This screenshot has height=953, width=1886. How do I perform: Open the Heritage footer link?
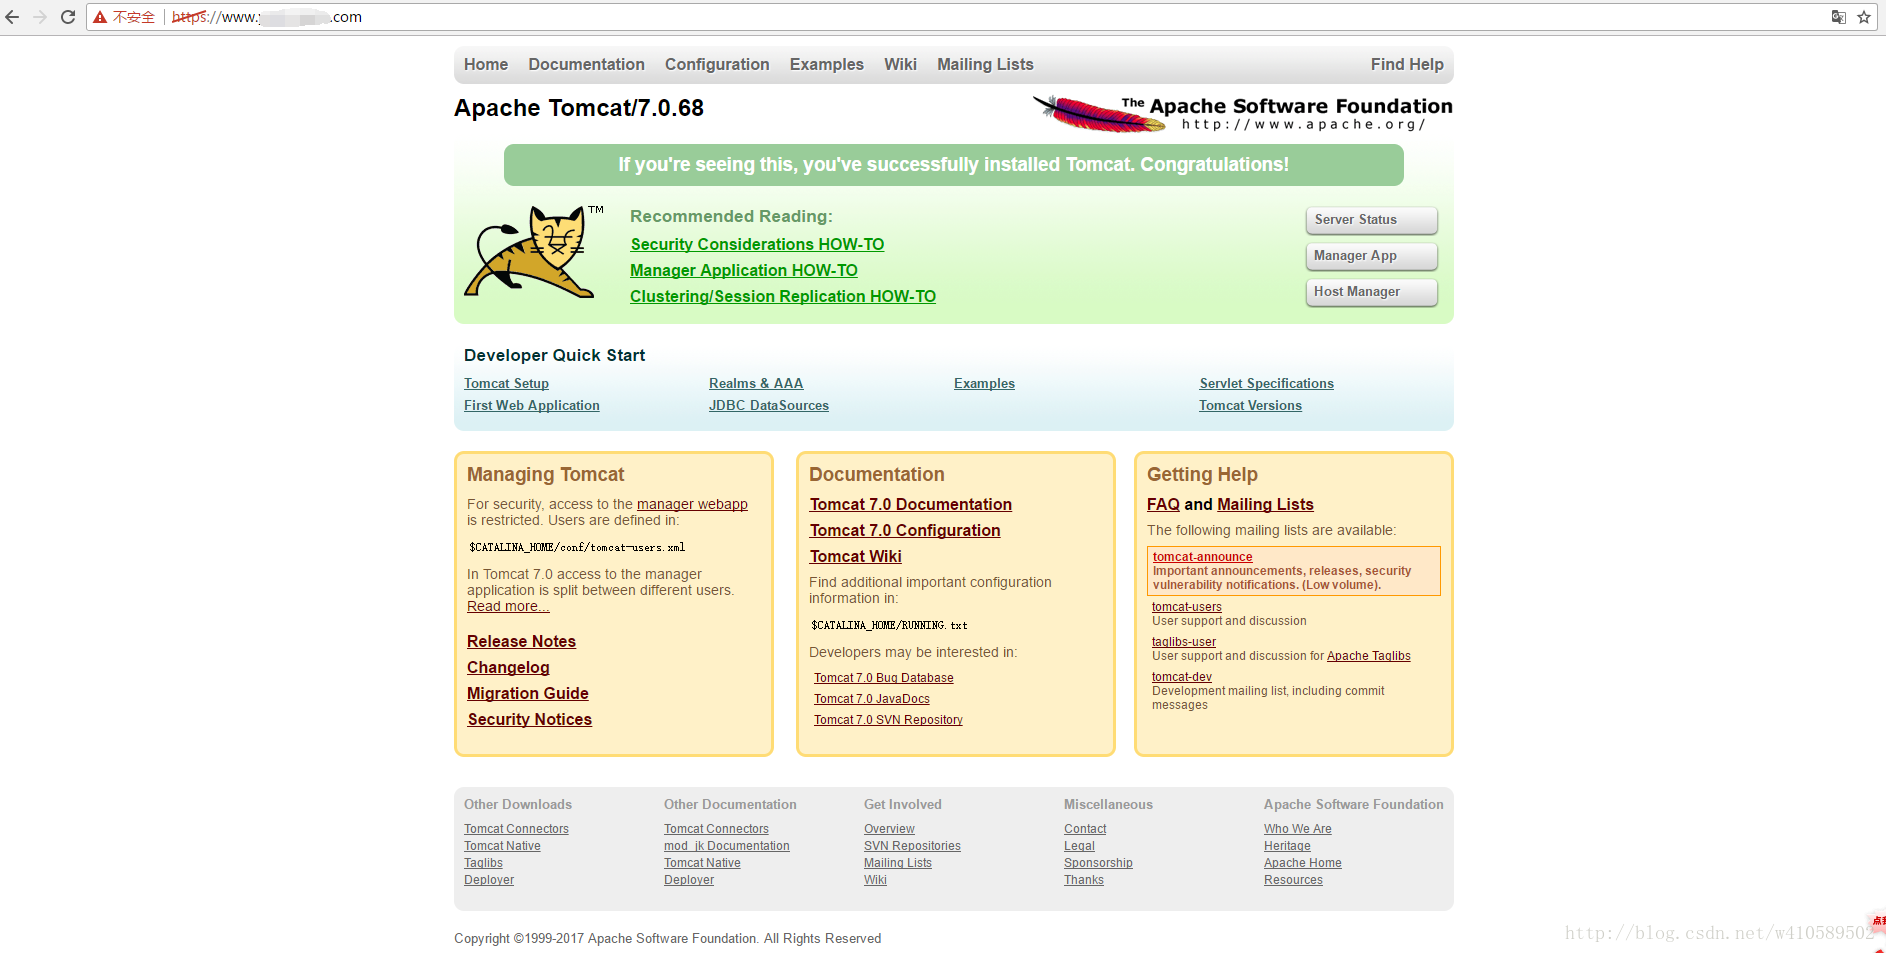[x=1287, y=846]
